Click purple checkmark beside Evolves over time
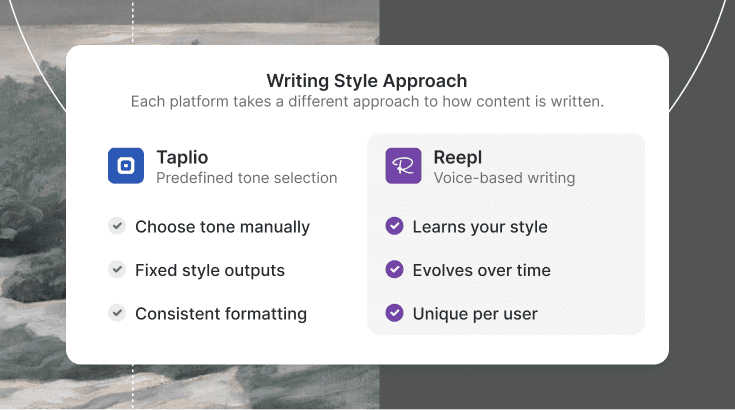Viewport: 735px width, 410px height. 394,269
